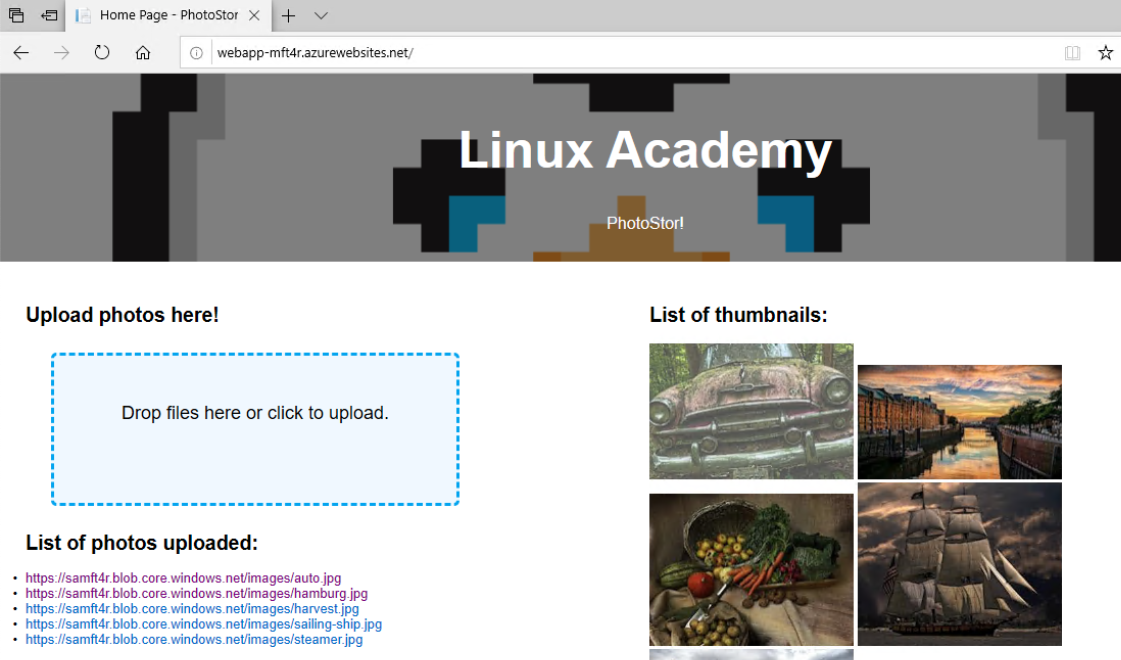The image size is (1121, 660).
Task: Click the set these tabs aside icon
Action: click(49, 15)
